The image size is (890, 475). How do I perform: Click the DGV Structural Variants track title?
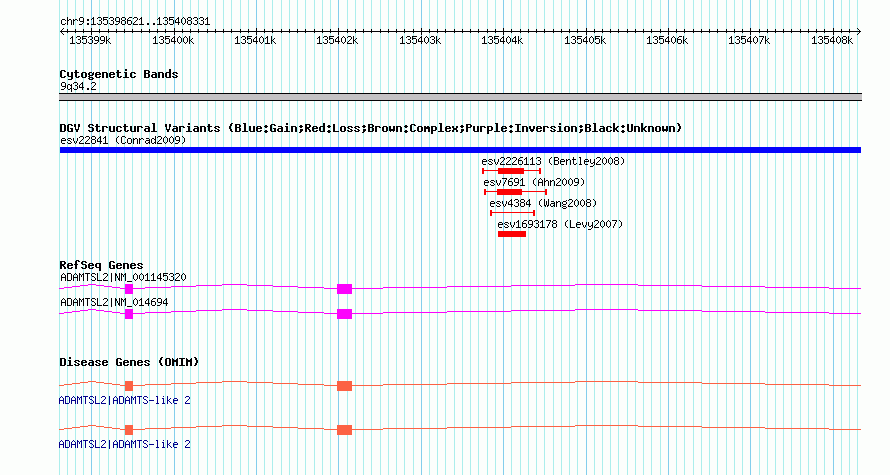pyautogui.click(x=371, y=128)
